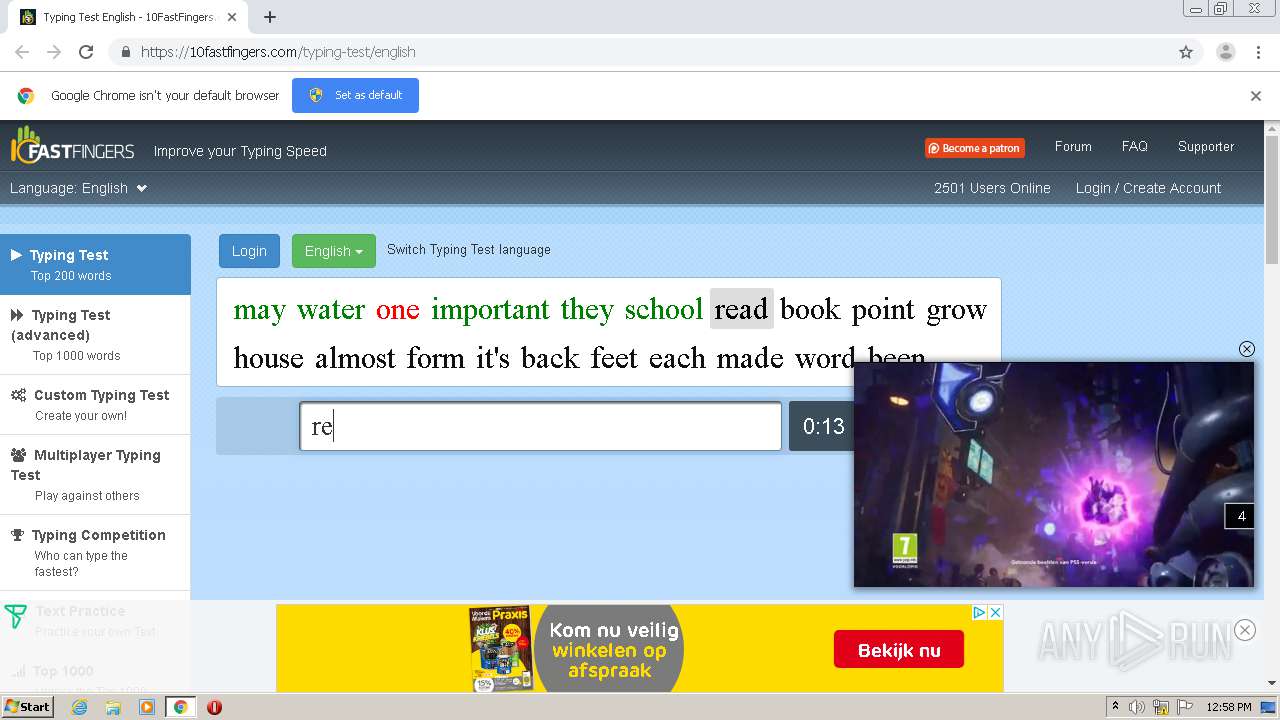Open the Forum link
The height and width of the screenshot is (720, 1280).
(1073, 146)
